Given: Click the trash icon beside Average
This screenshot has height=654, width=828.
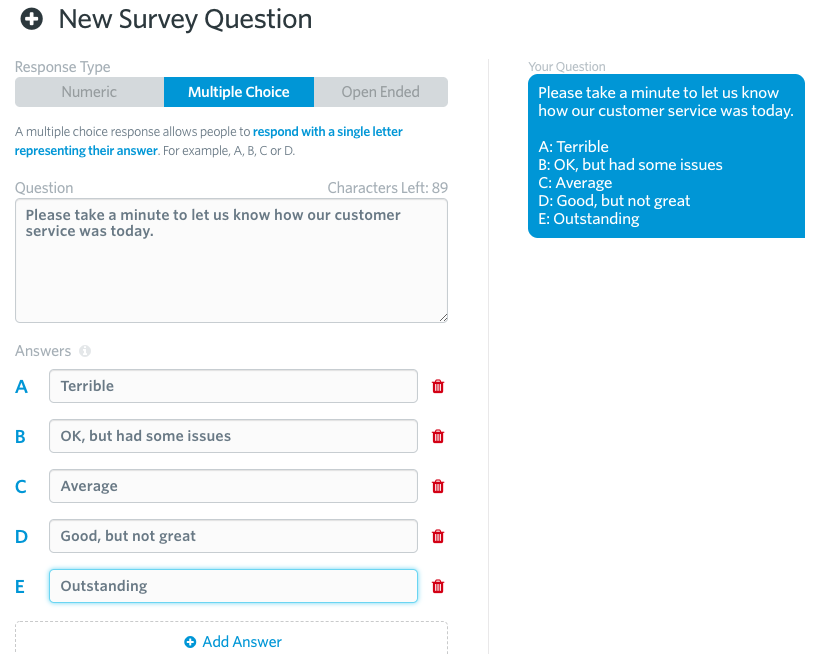Looking at the screenshot, I should [438, 486].
